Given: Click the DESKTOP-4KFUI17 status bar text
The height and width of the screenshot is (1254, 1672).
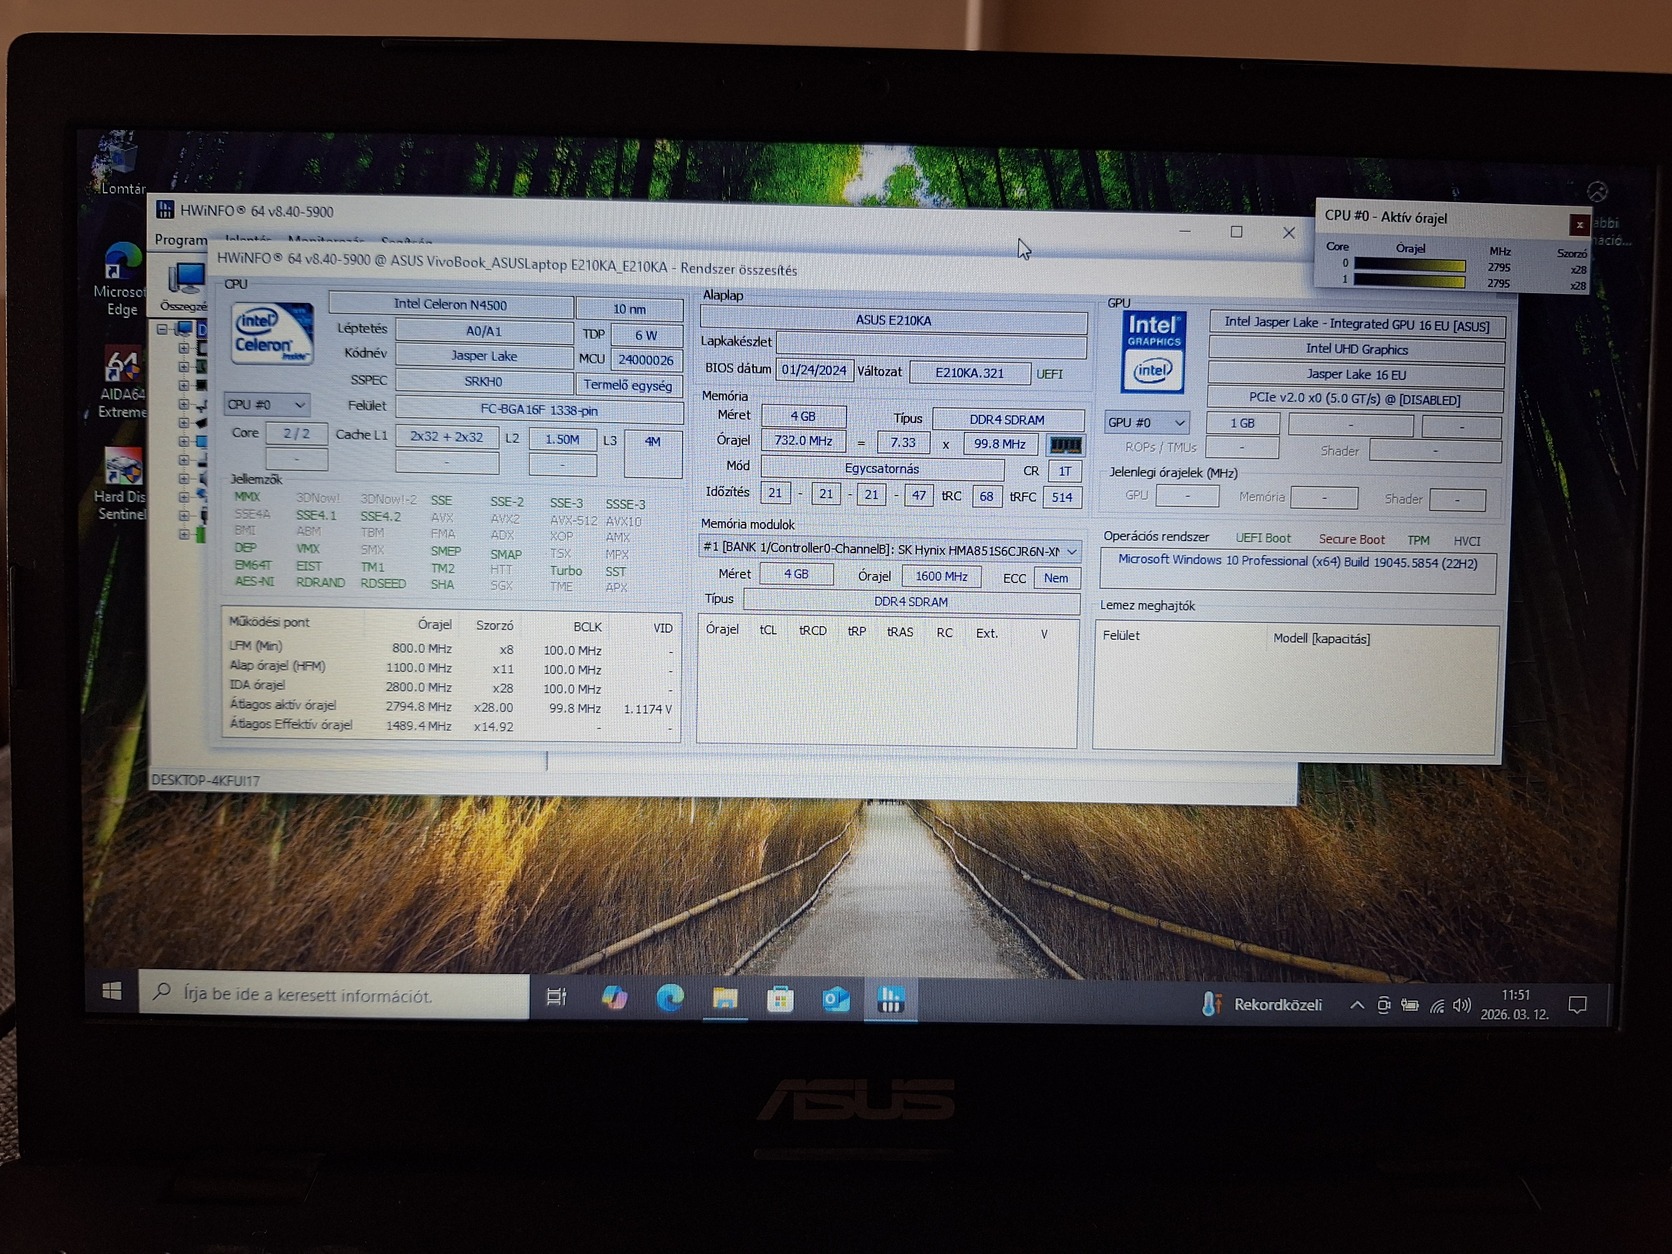Looking at the screenshot, I should tap(206, 780).
